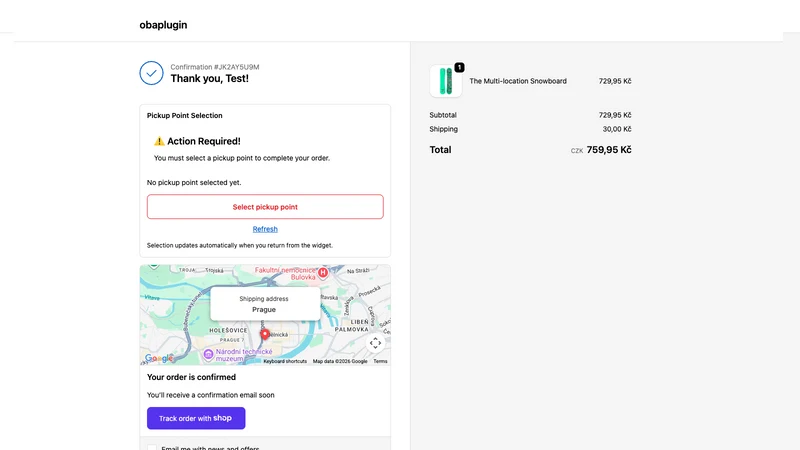
Task: Click the Shipping address Prague card
Action: pyautogui.click(x=265, y=304)
